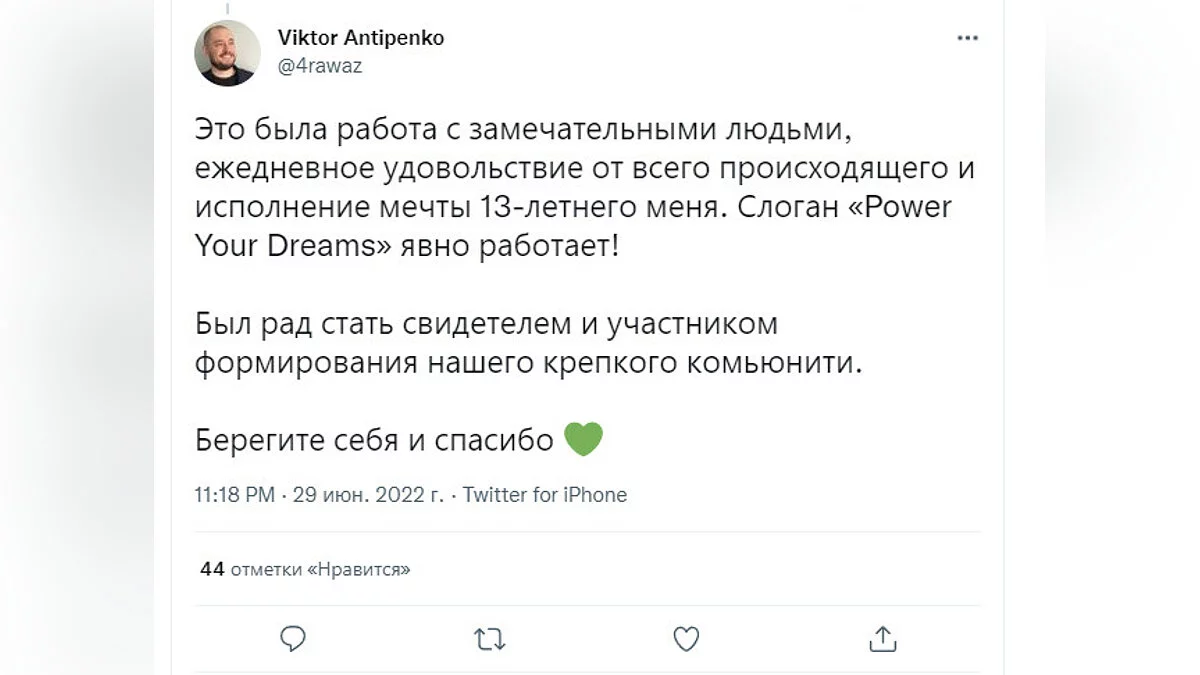The height and width of the screenshot is (675, 1200).
Task: Click the @4rawaz handle
Action: [320, 66]
